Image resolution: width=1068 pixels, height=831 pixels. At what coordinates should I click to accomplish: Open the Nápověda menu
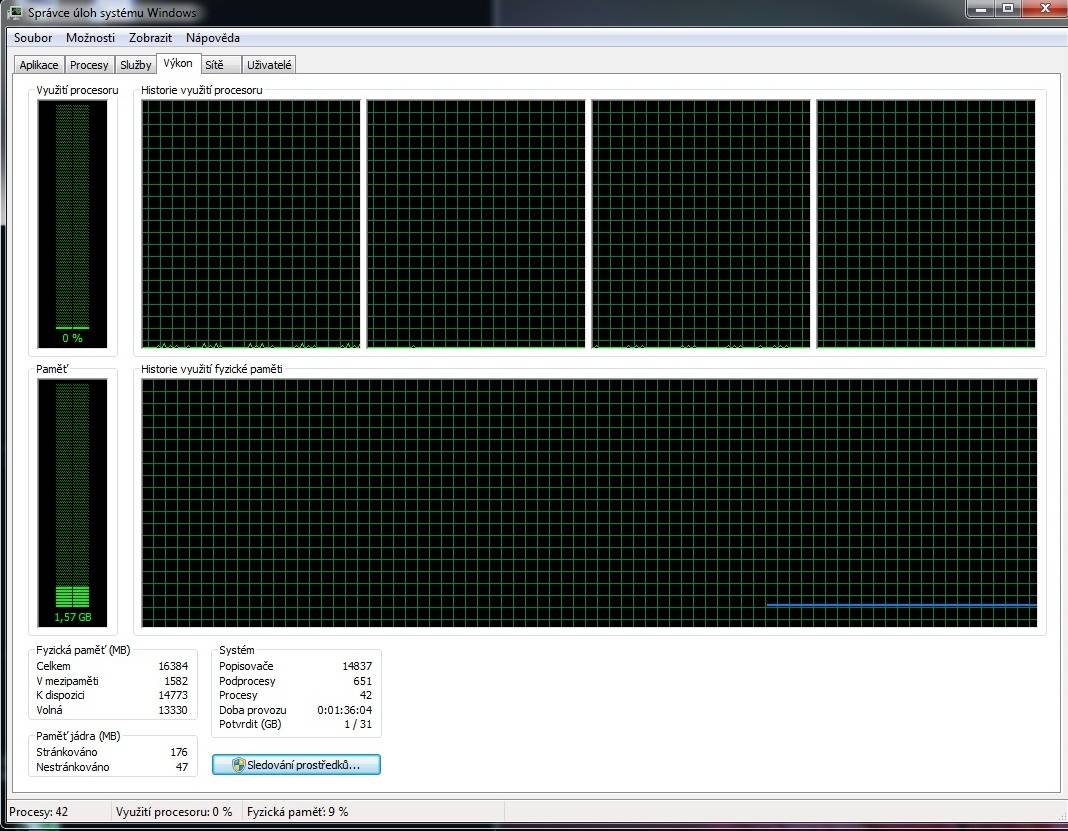coord(213,38)
